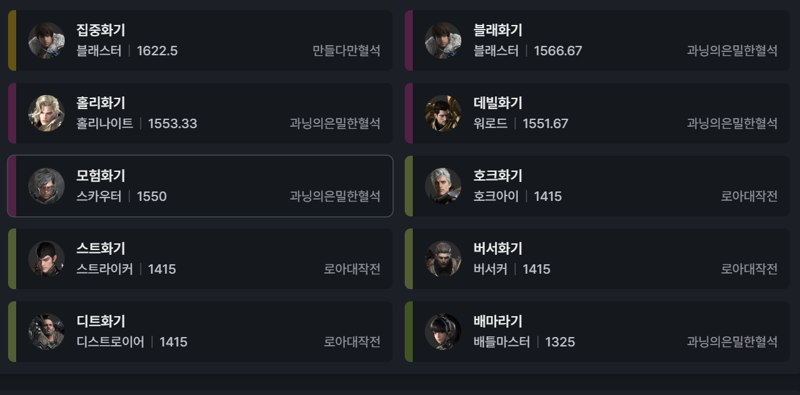Click the 블래화기 Blaster portrait
Image resolution: width=800 pixels, height=395 pixels.
tap(443, 40)
